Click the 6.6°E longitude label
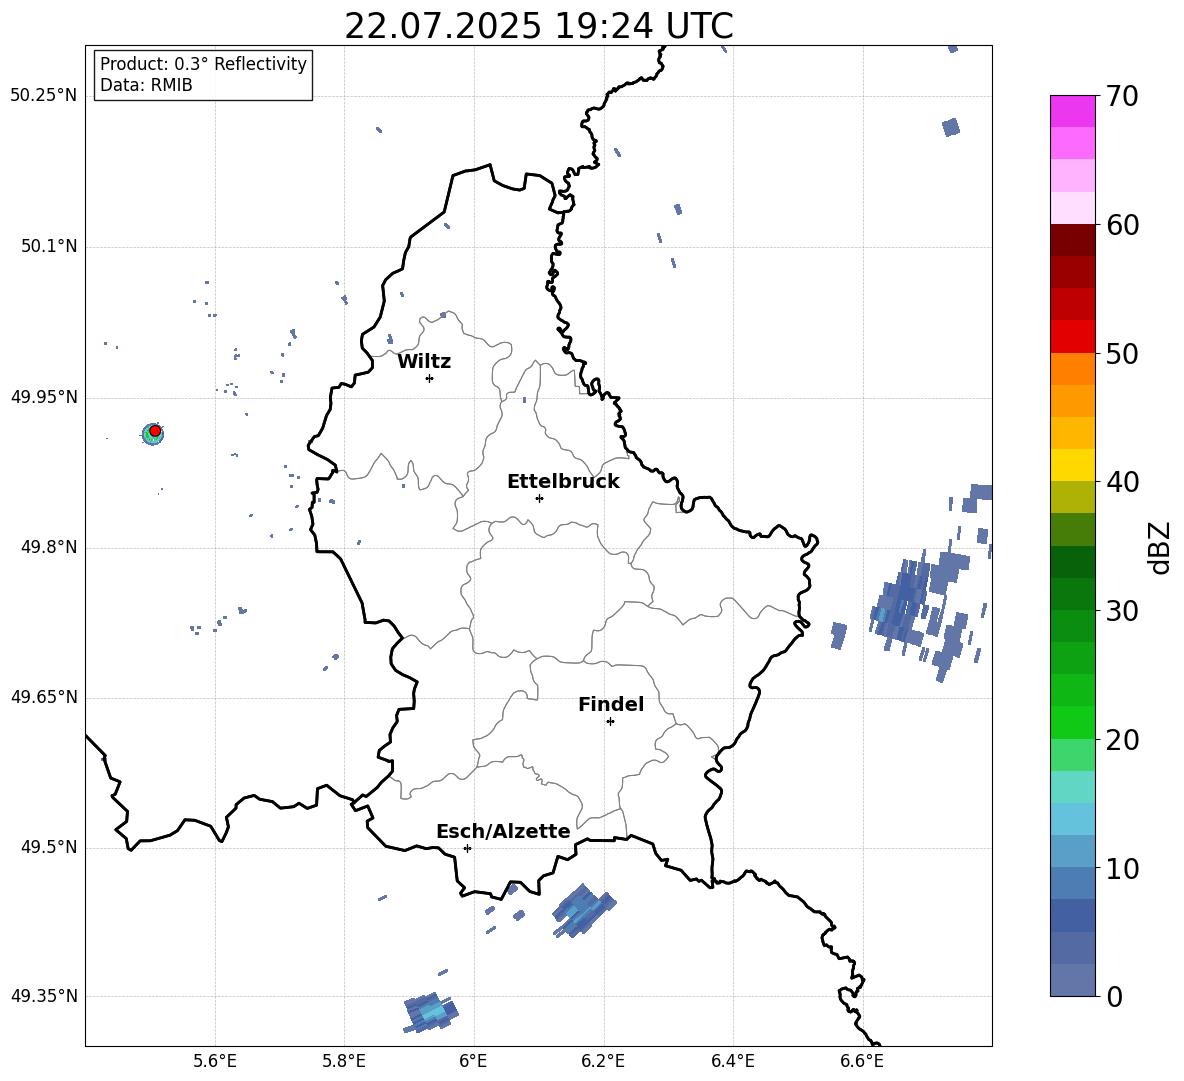This screenshot has width=1184, height=1081. [862, 1061]
